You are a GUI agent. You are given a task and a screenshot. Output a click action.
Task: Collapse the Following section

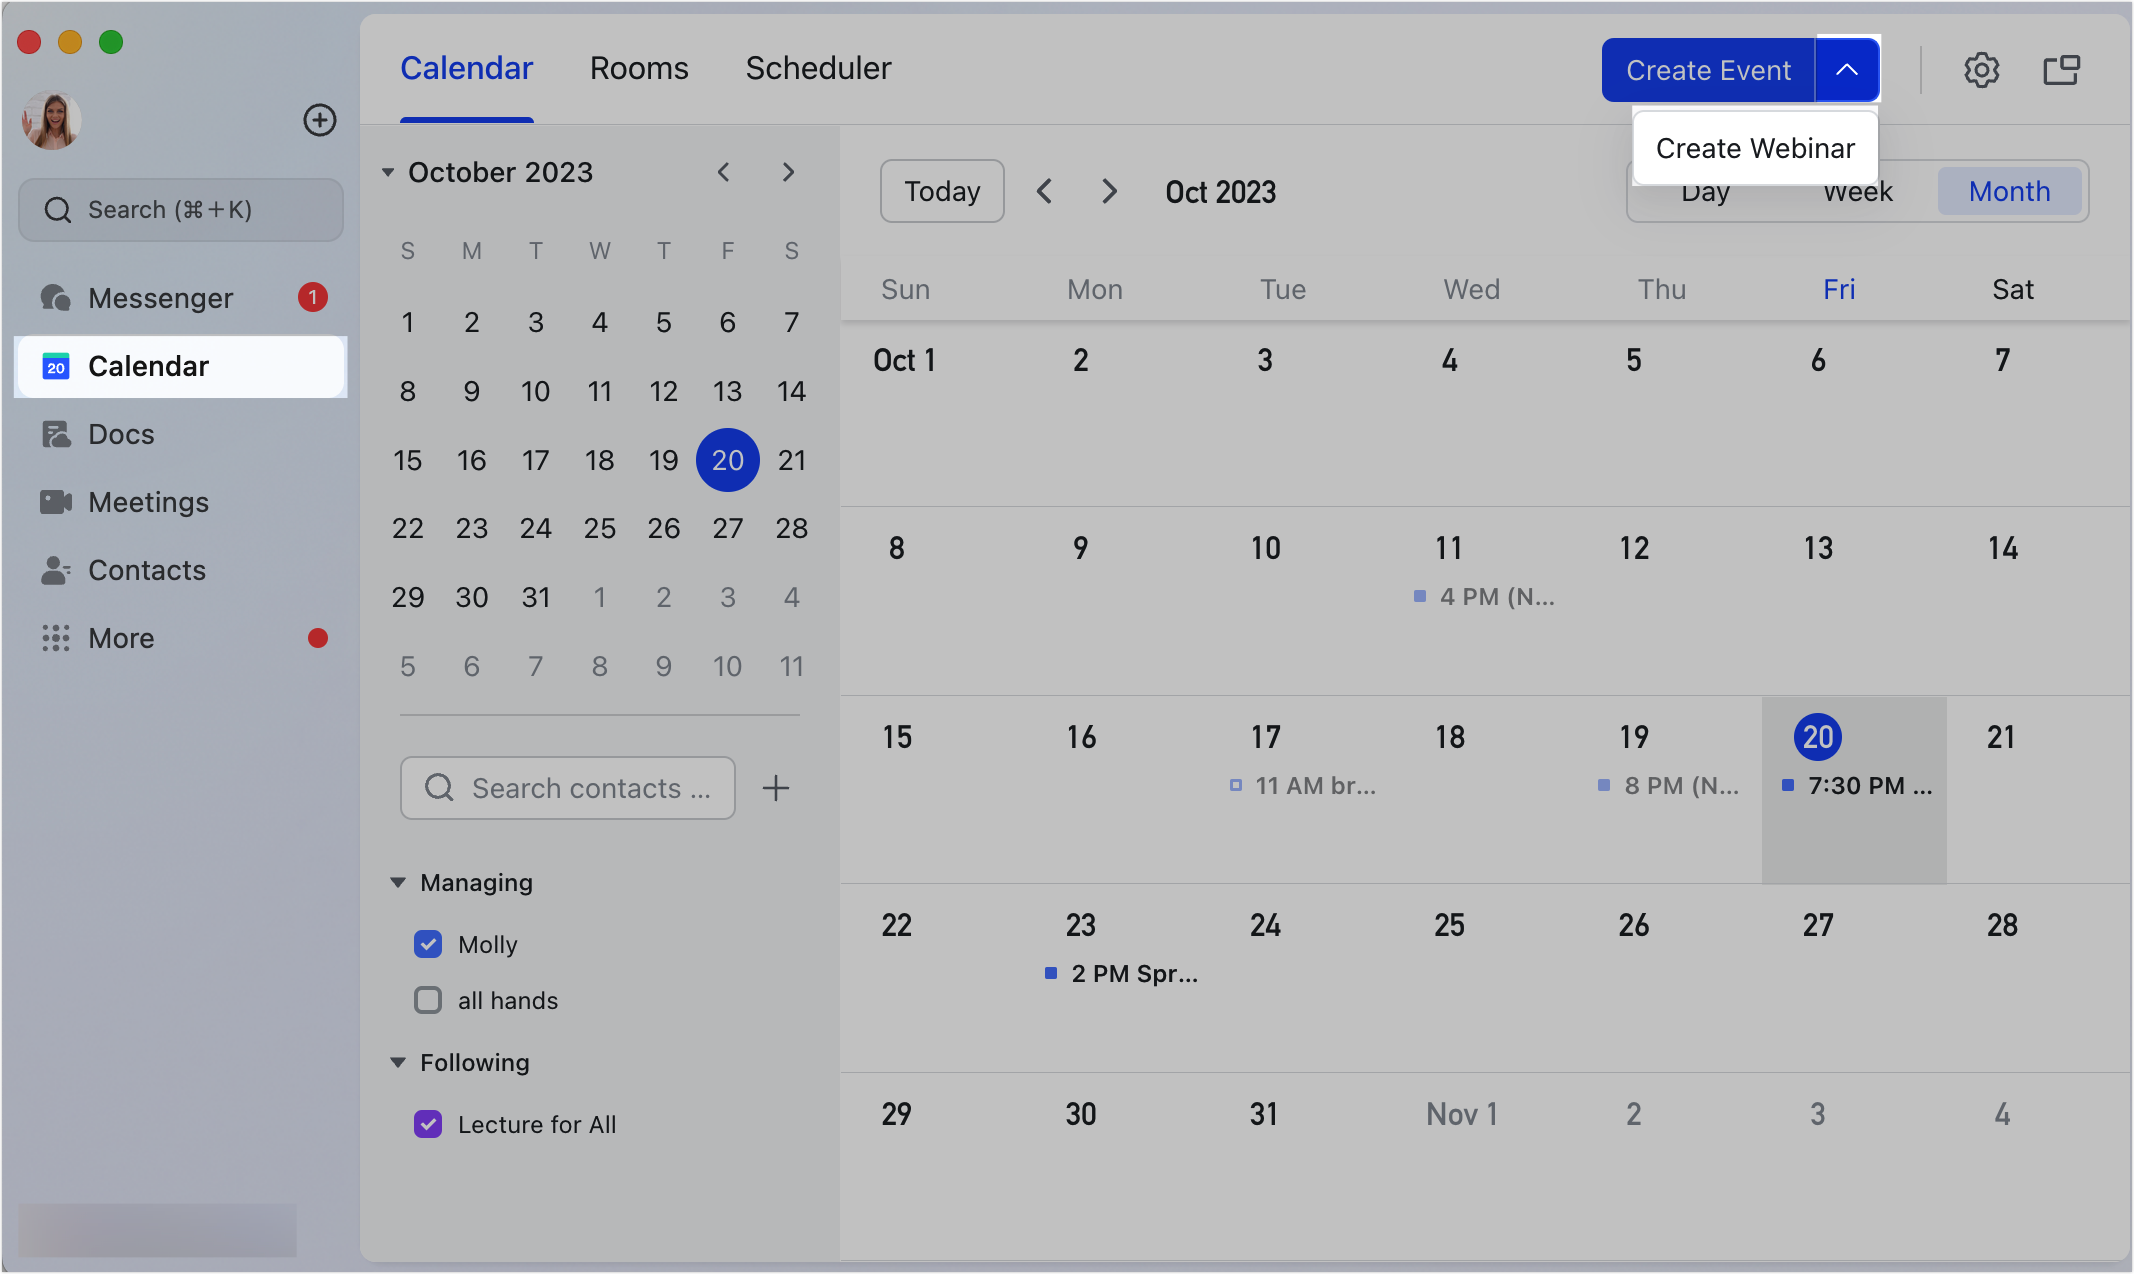[398, 1062]
